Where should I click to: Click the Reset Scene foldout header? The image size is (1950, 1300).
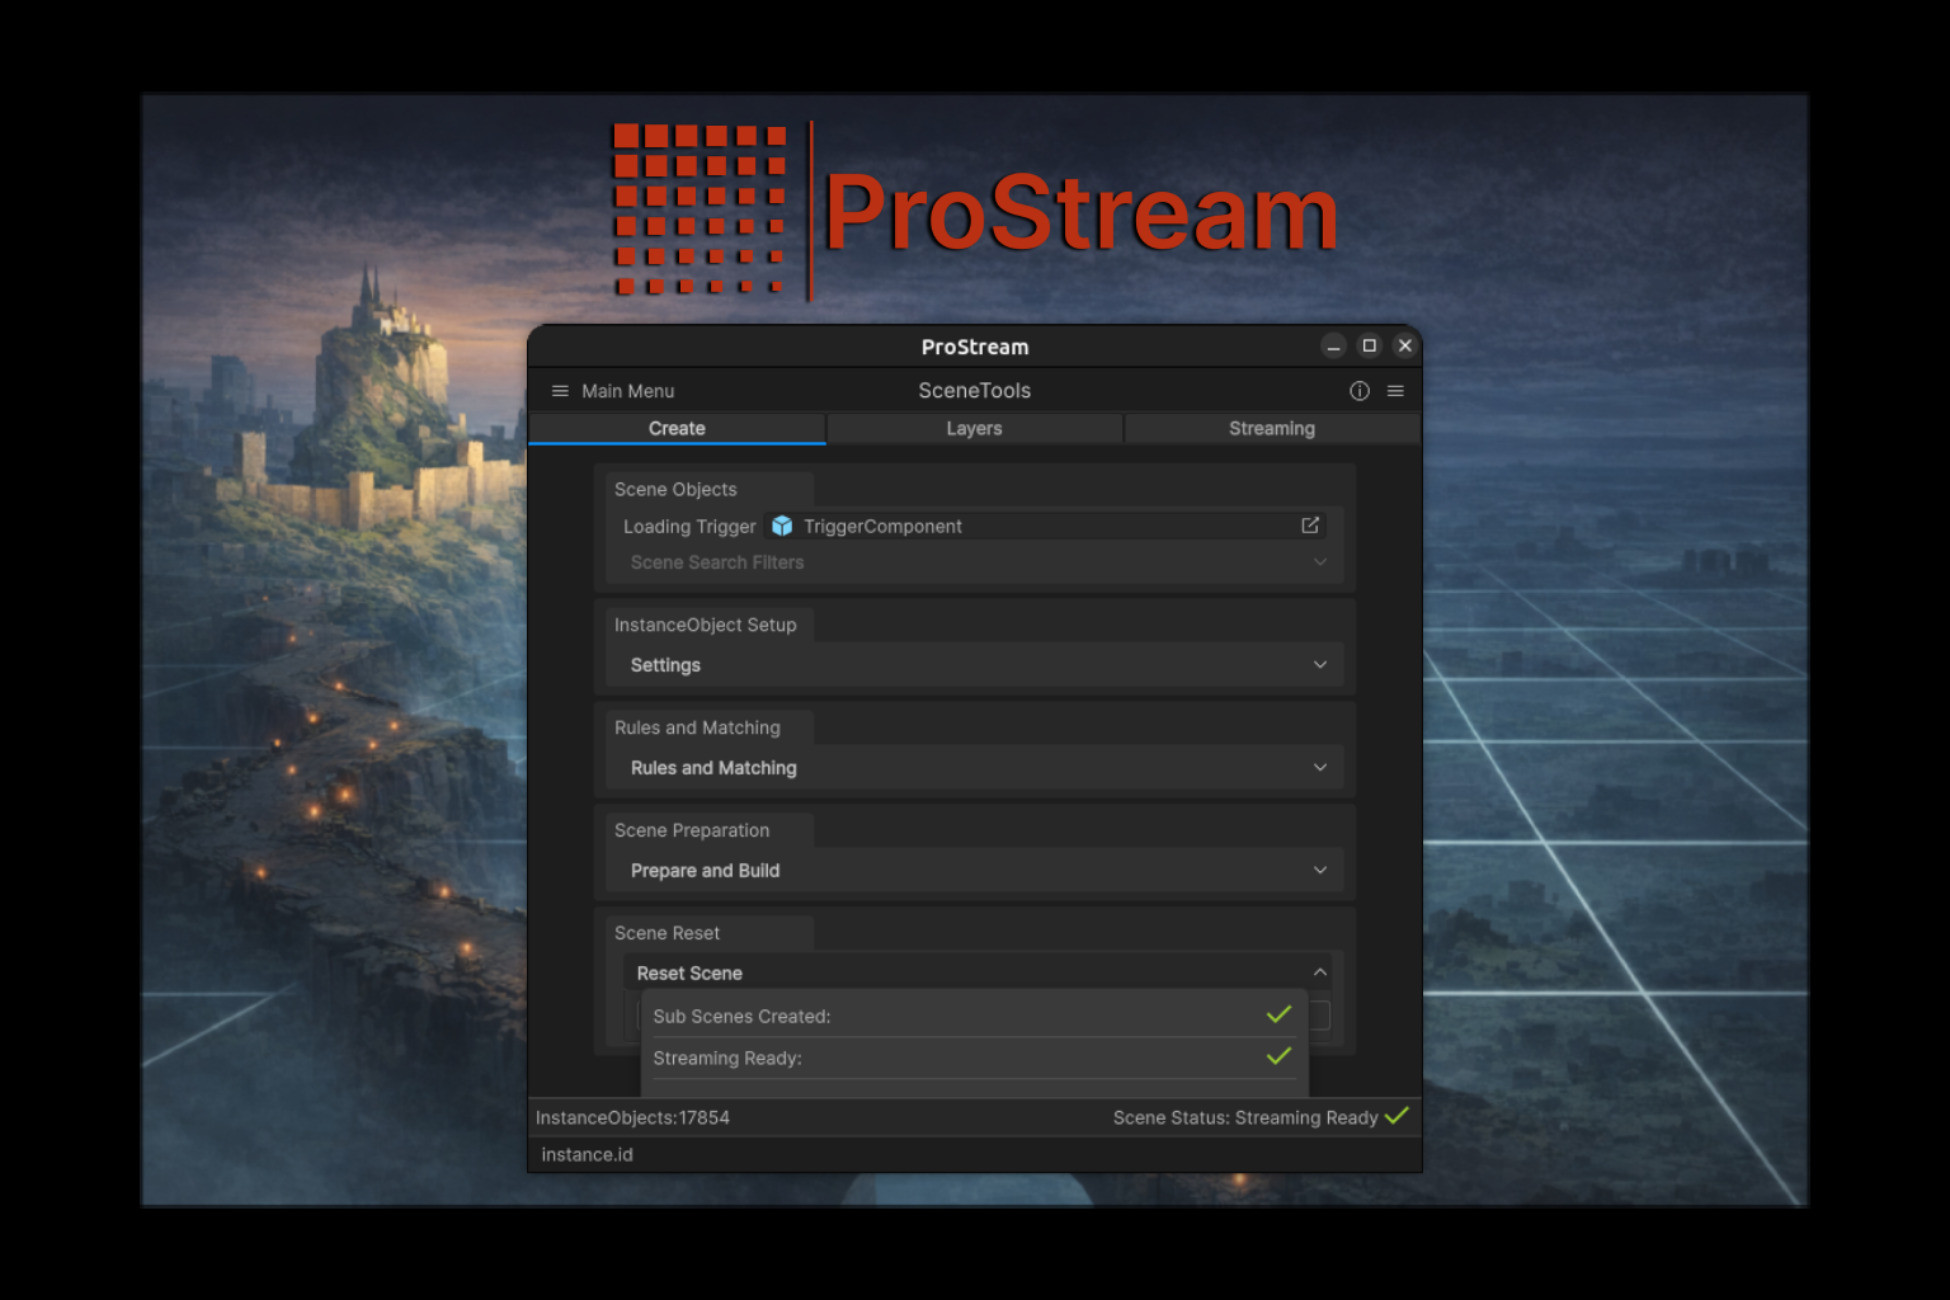pyautogui.click(x=978, y=972)
